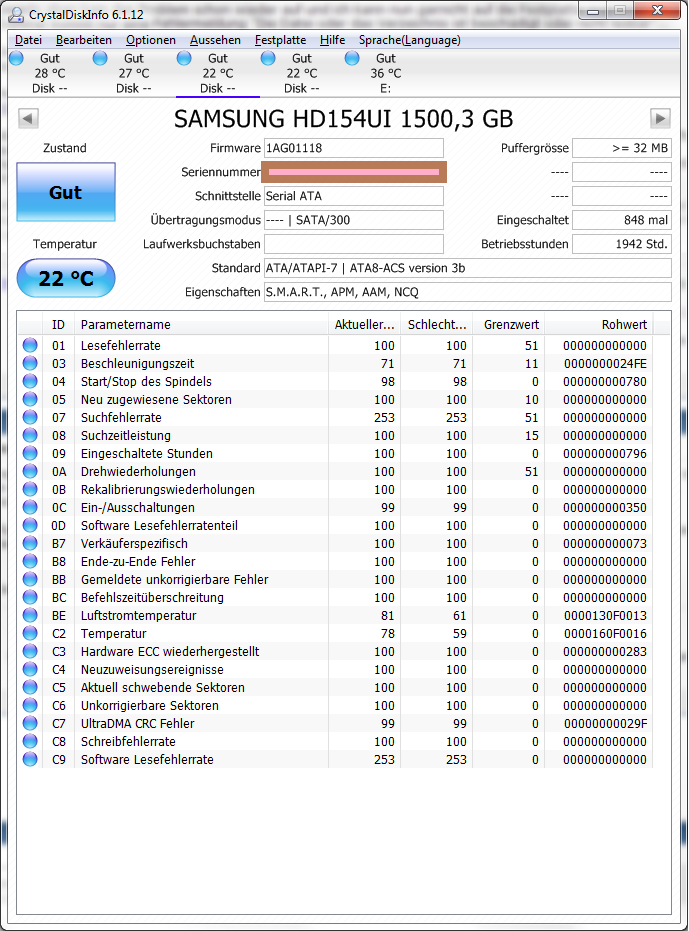689x931 pixels.
Task: Click the Übertragungsmodus SATA/300 field
Action: pos(353,220)
